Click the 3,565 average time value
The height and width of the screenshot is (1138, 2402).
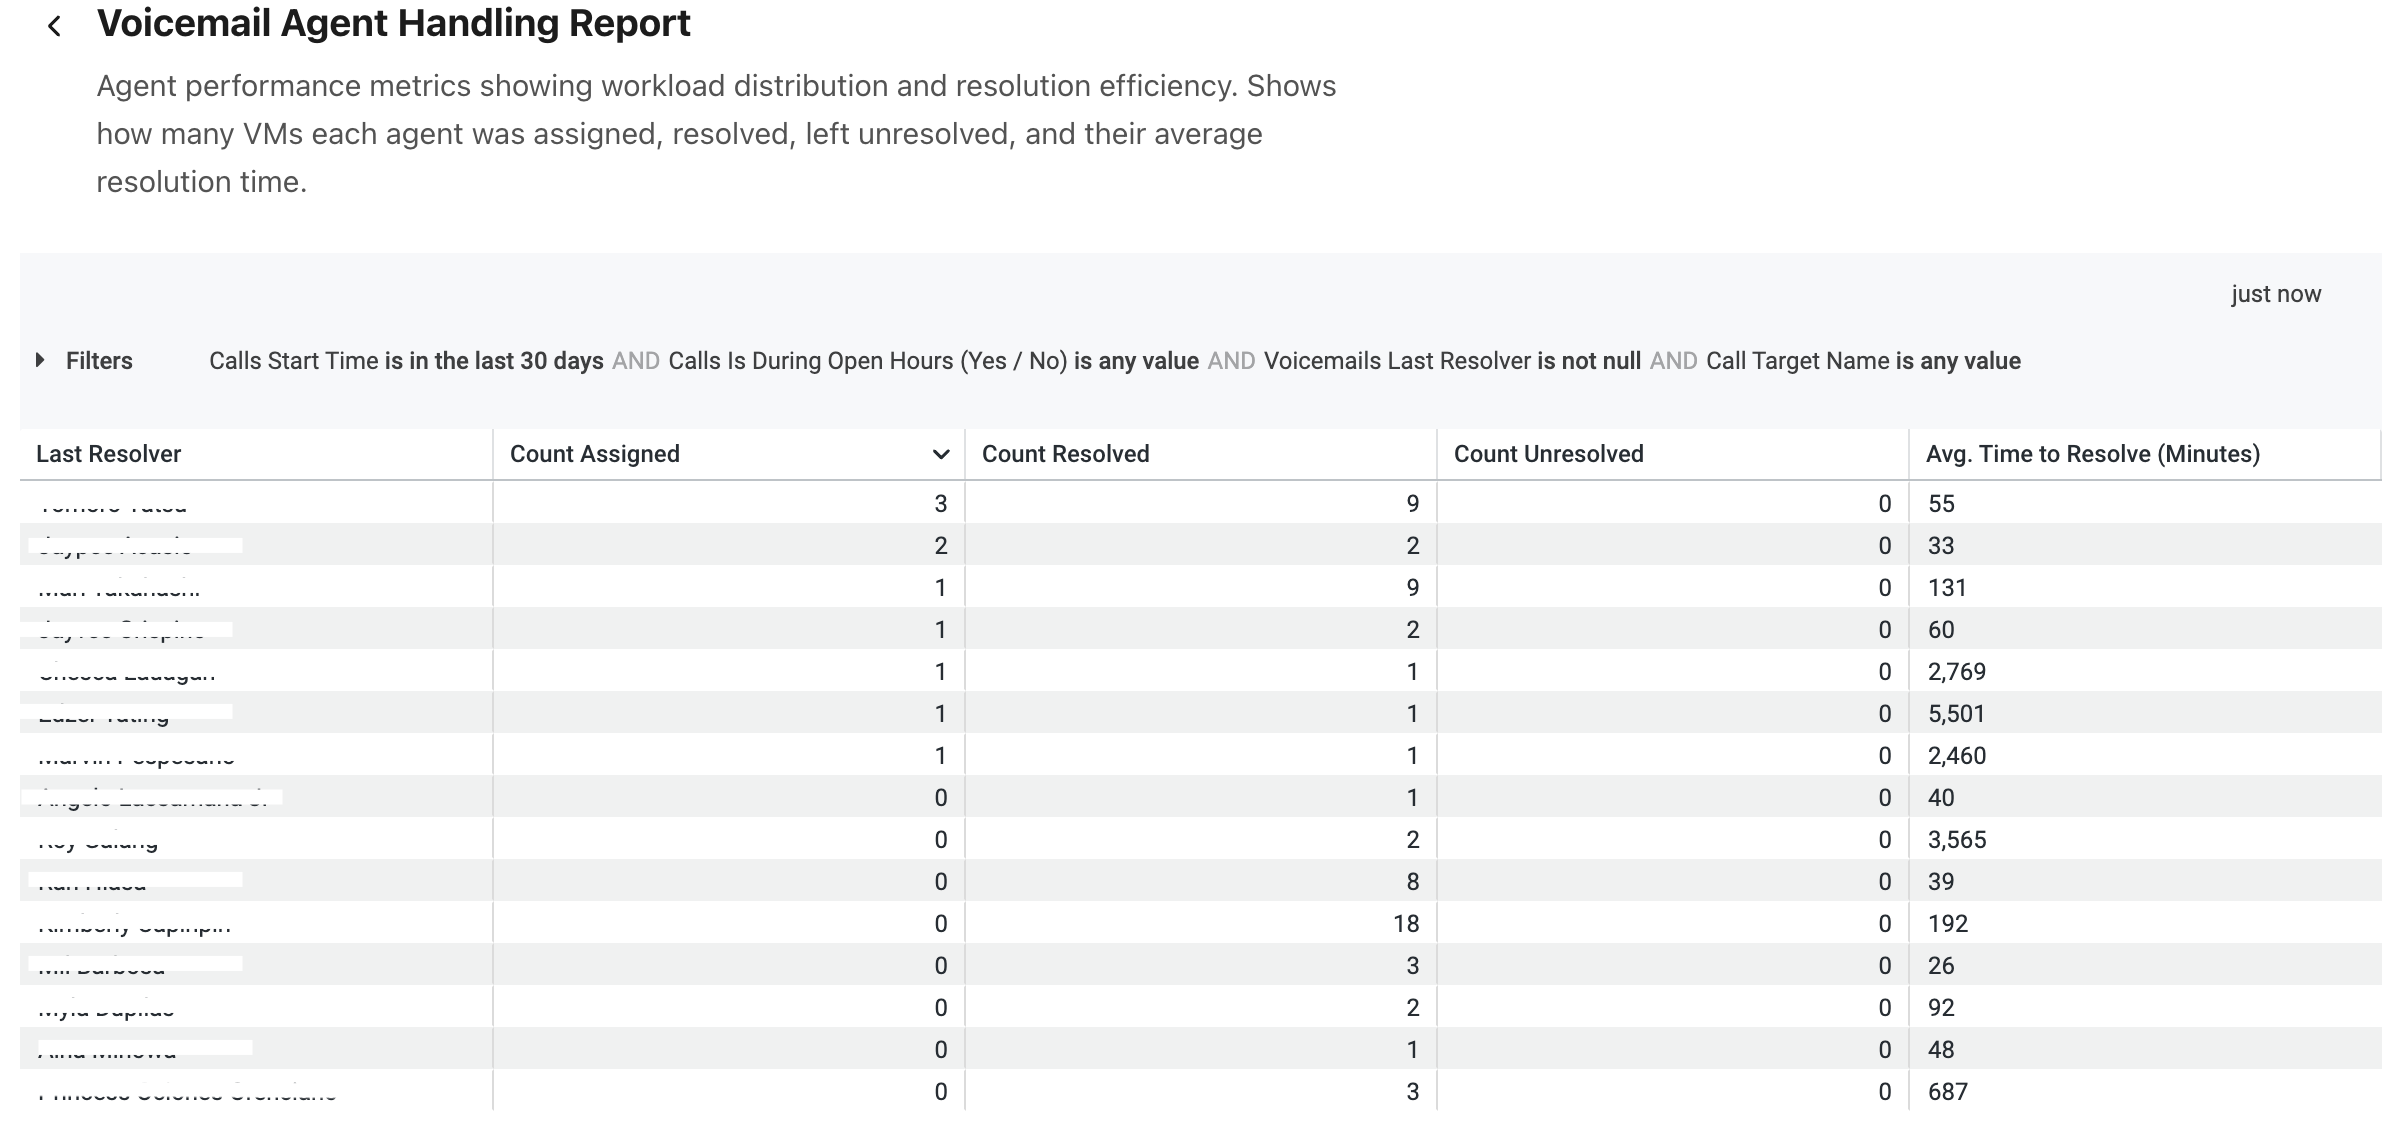click(x=1956, y=840)
